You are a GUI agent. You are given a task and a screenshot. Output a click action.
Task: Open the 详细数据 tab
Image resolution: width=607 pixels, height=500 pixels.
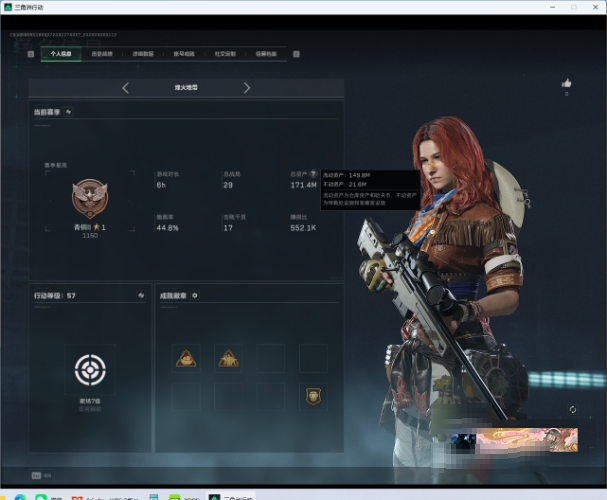[x=143, y=54]
